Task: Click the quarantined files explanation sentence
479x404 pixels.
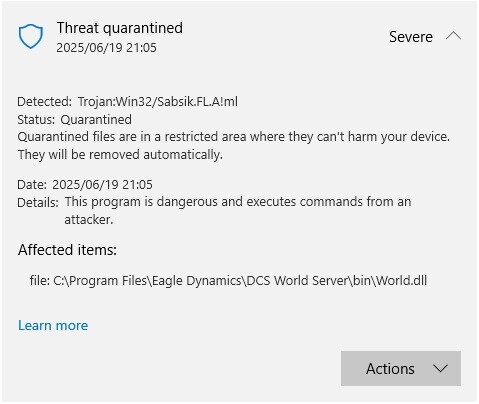Action: [234, 137]
